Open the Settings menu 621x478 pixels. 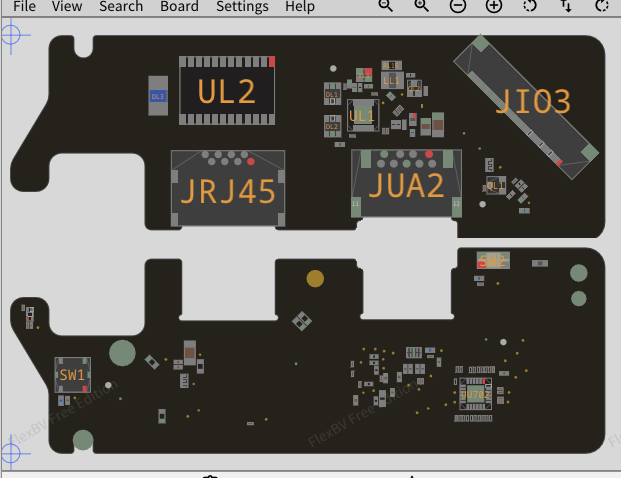242,6
